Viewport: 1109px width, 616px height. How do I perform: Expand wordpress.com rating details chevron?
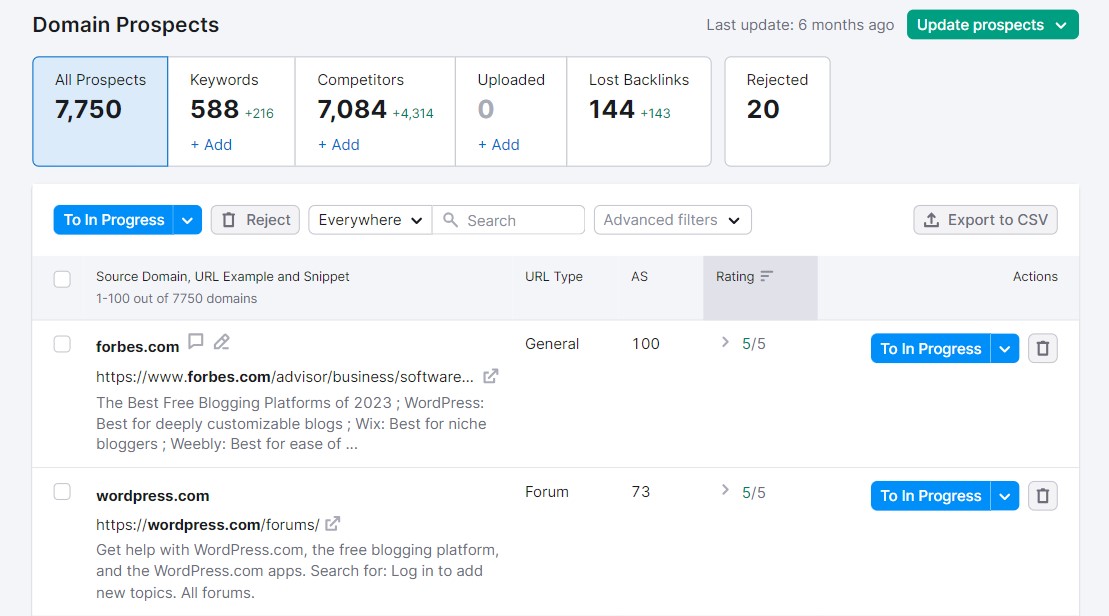(x=725, y=490)
